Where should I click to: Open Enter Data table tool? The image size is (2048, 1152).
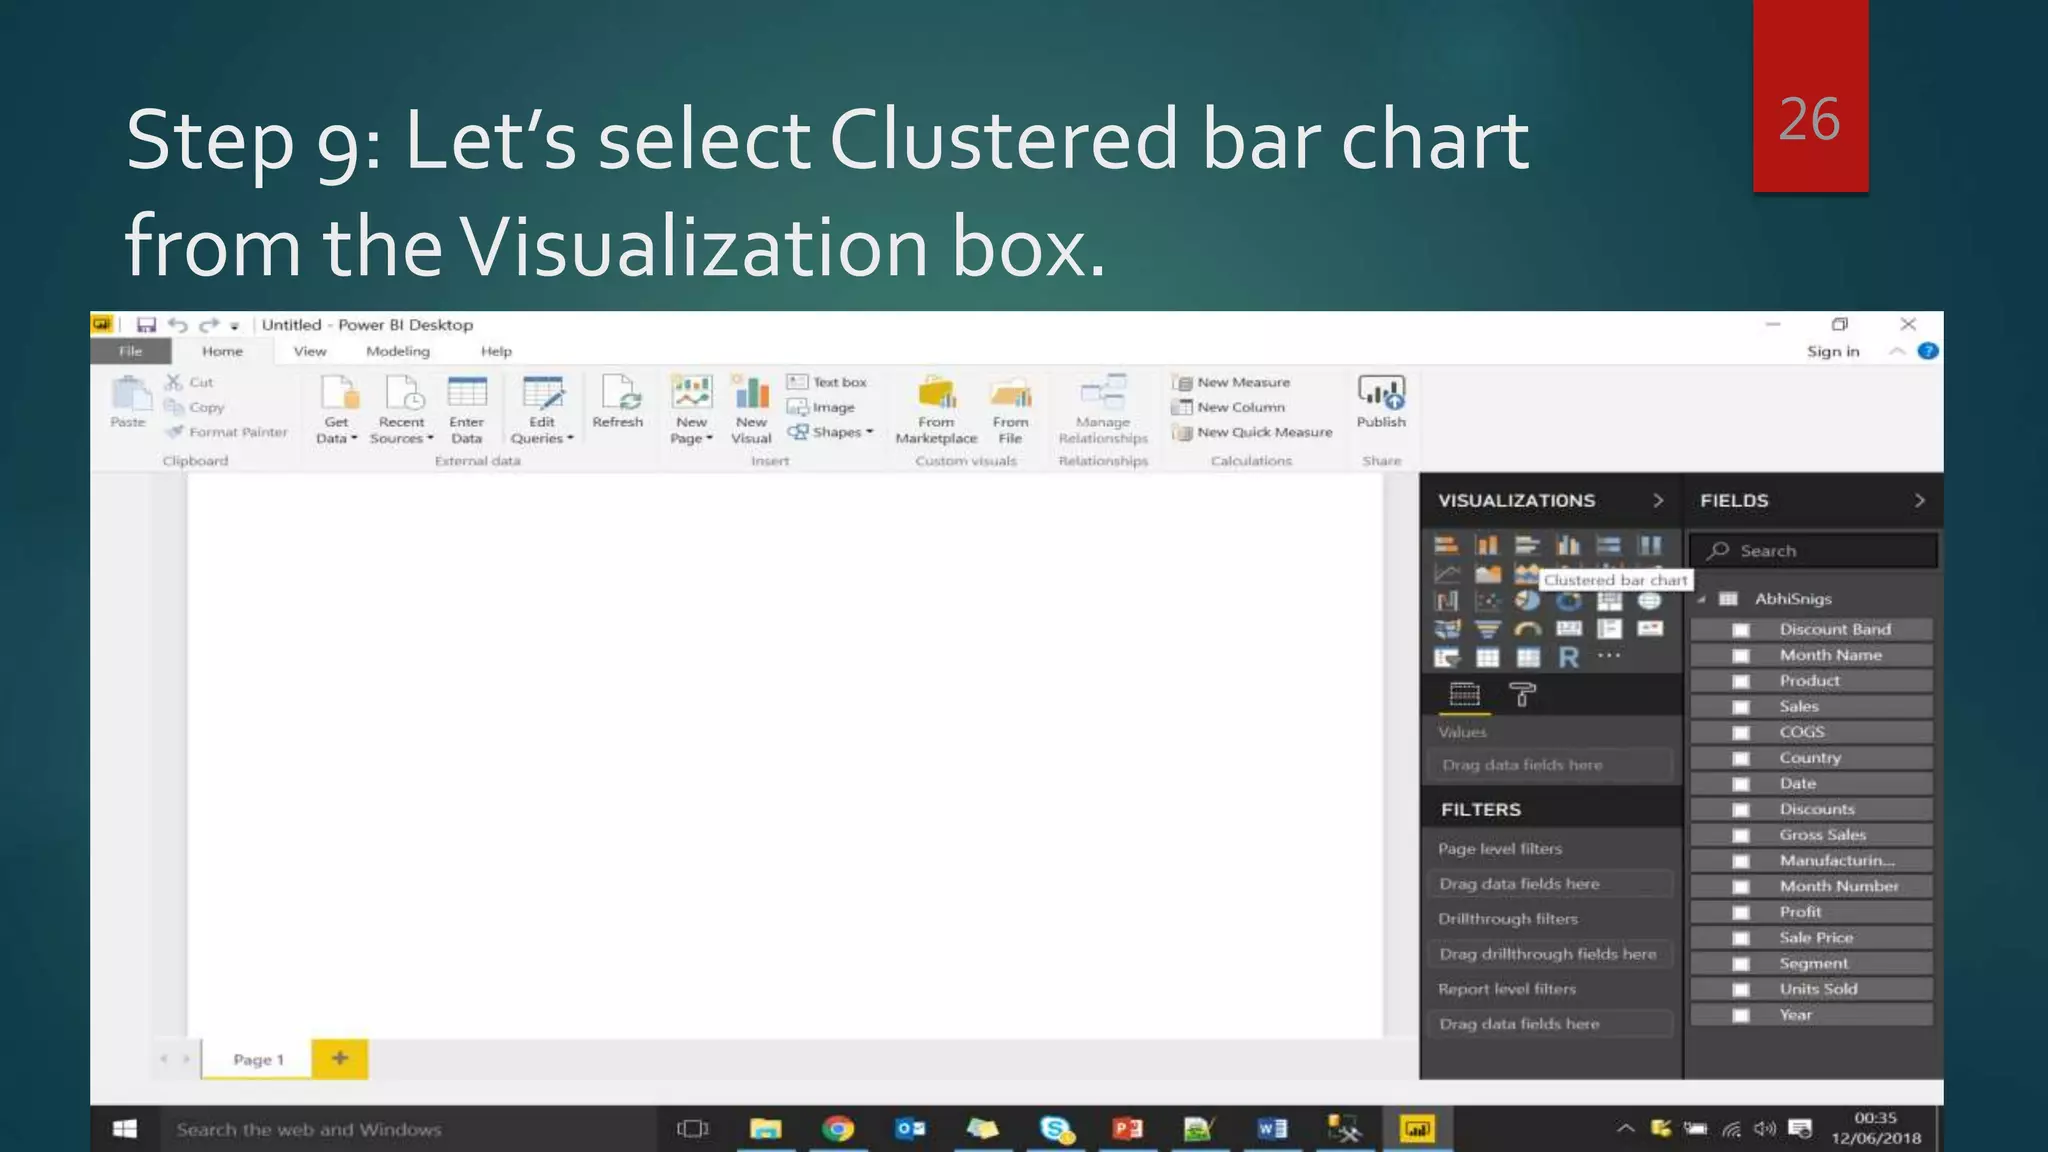click(x=467, y=410)
